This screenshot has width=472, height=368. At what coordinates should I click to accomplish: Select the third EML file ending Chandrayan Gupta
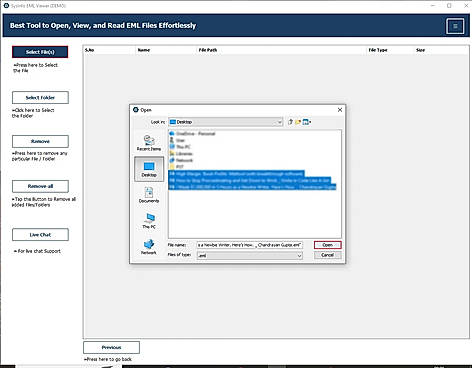[x=252, y=187]
